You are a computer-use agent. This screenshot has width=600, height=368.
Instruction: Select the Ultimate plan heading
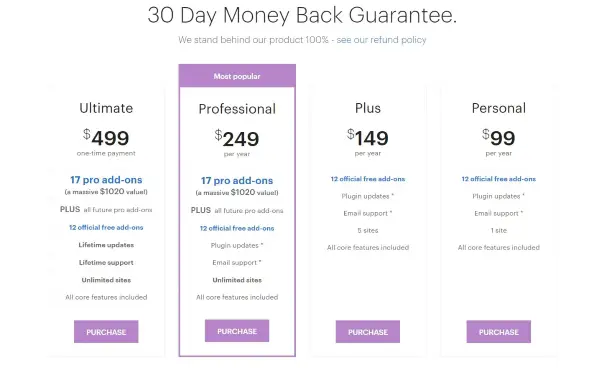(106, 108)
